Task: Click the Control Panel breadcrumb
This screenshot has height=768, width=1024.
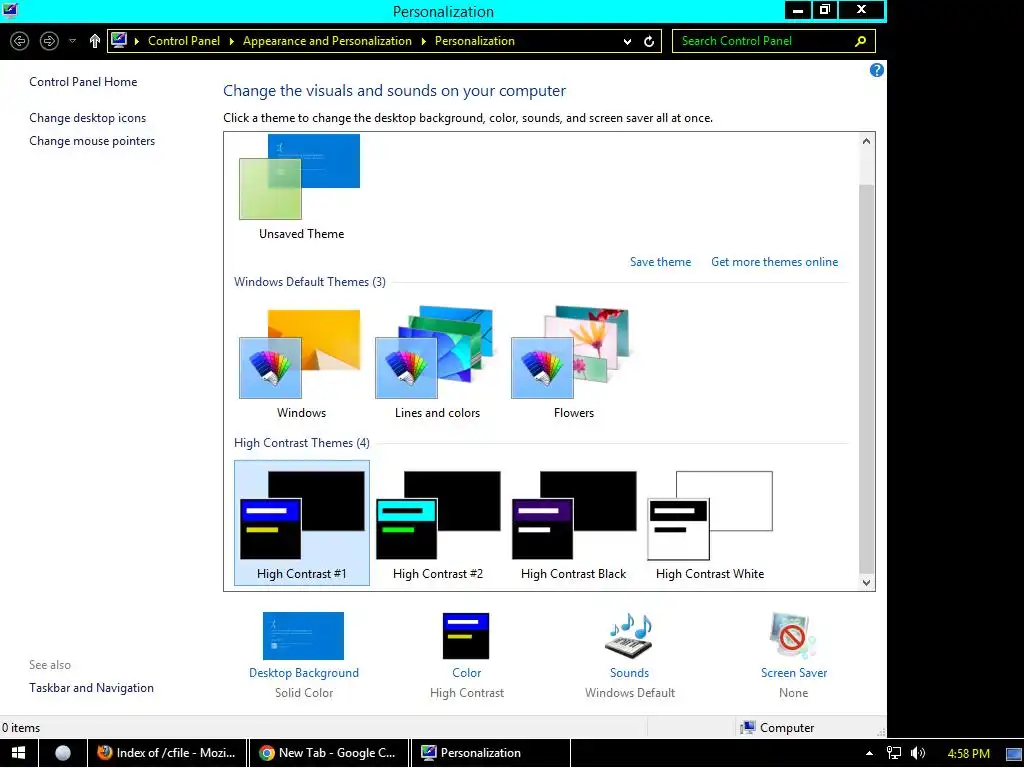Action: 184,41
